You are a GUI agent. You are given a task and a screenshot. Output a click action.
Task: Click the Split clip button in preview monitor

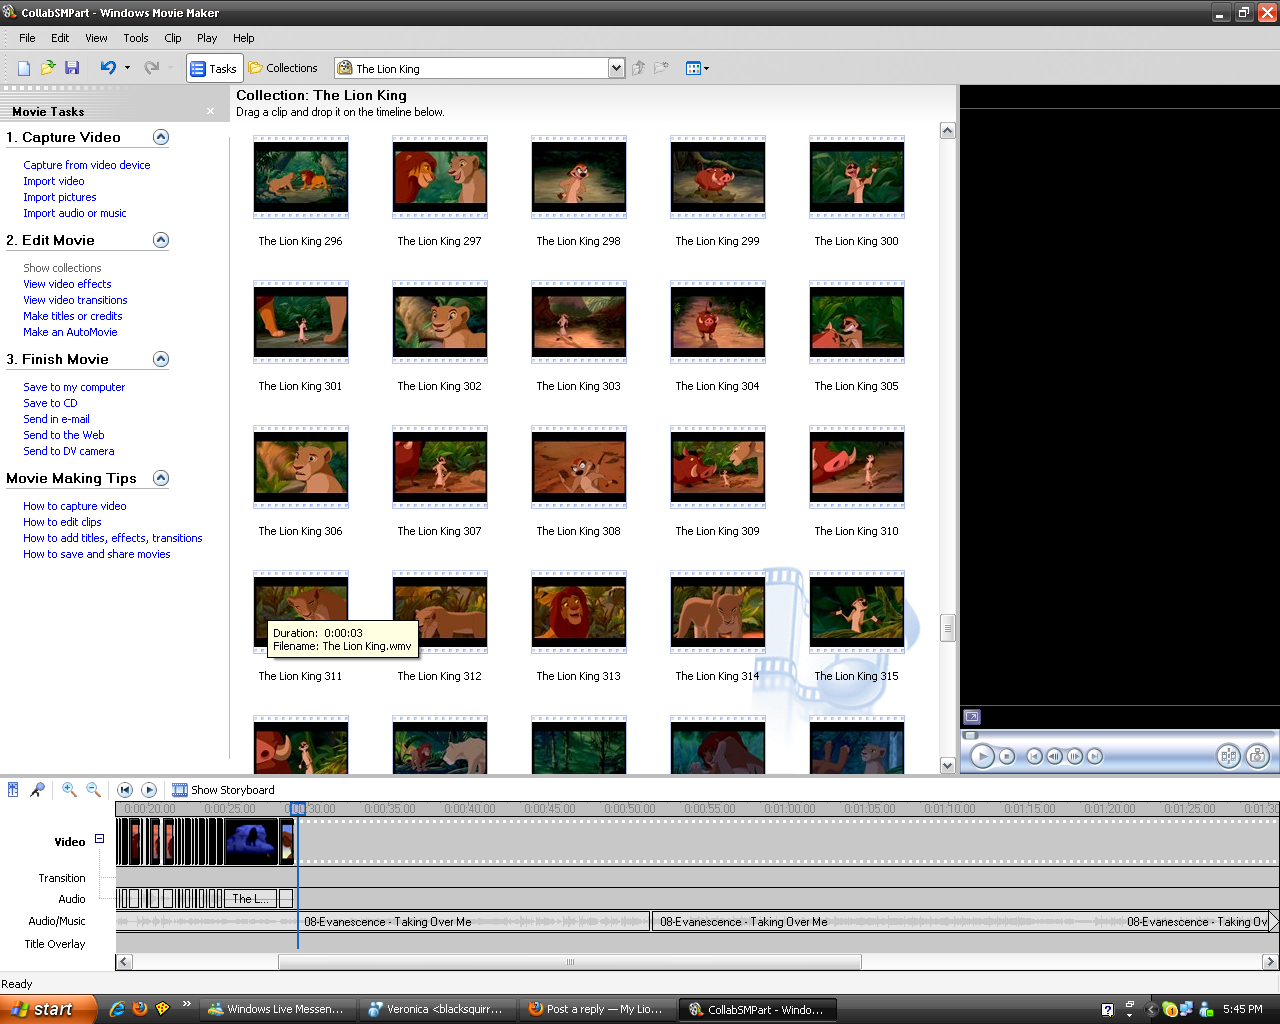click(x=1228, y=757)
